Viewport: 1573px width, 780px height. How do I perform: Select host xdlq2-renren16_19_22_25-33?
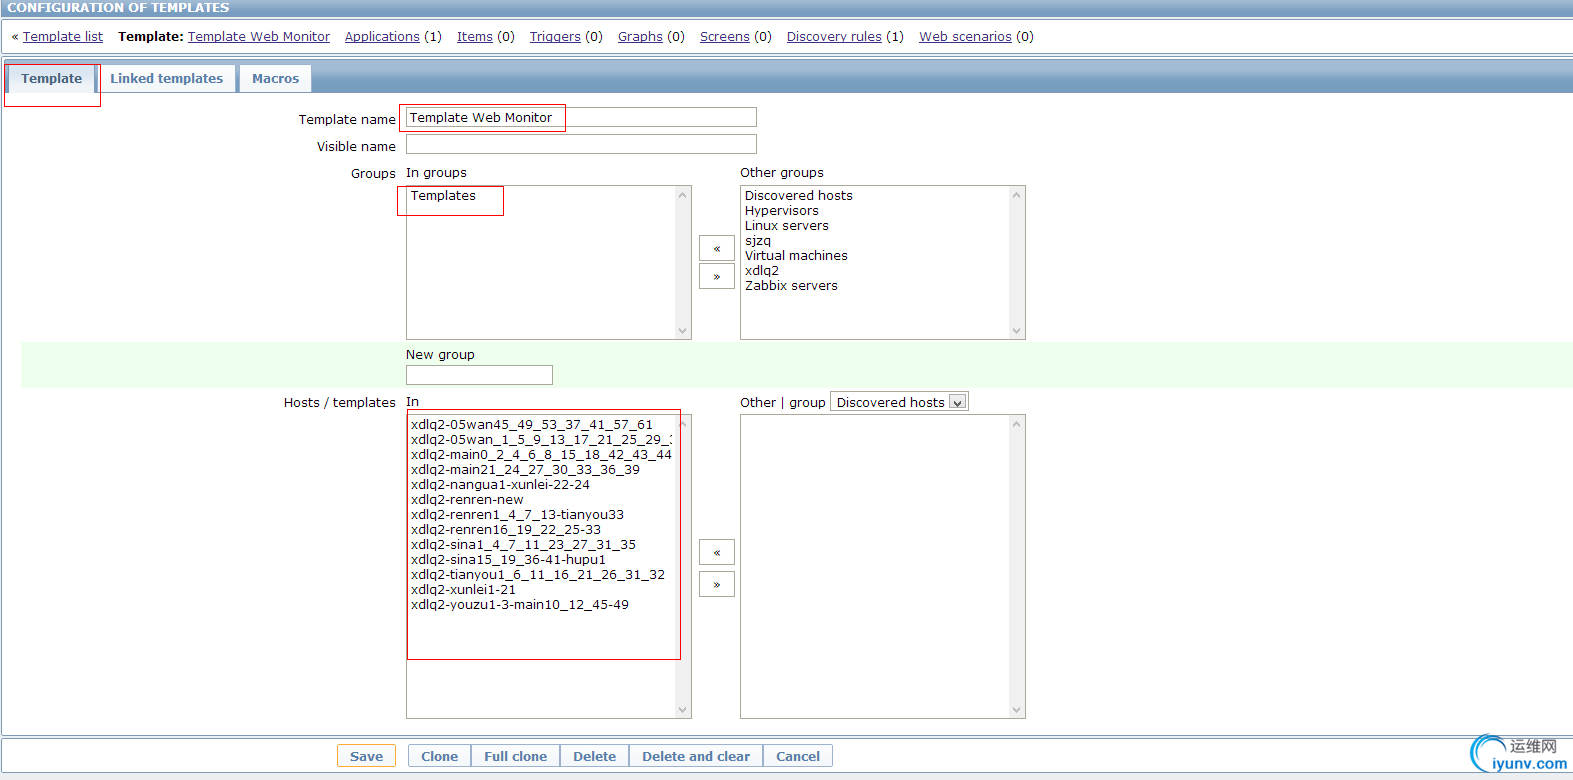click(506, 530)
